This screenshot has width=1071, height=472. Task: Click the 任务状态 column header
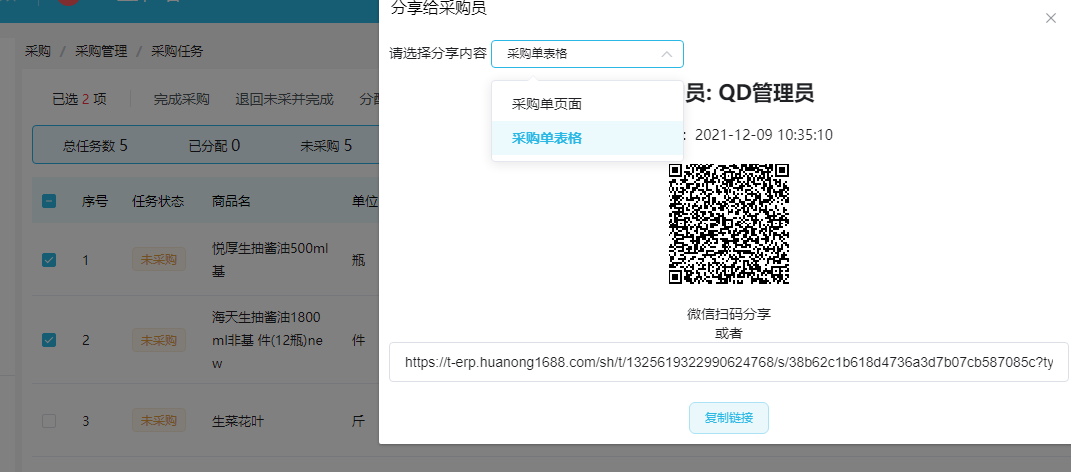coord(158,201)
